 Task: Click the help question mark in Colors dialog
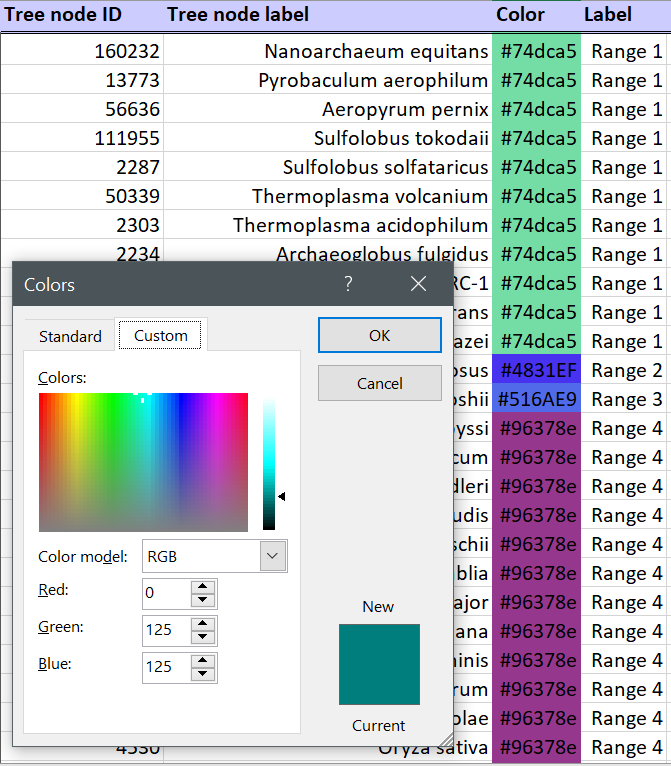tap(348, 283)
